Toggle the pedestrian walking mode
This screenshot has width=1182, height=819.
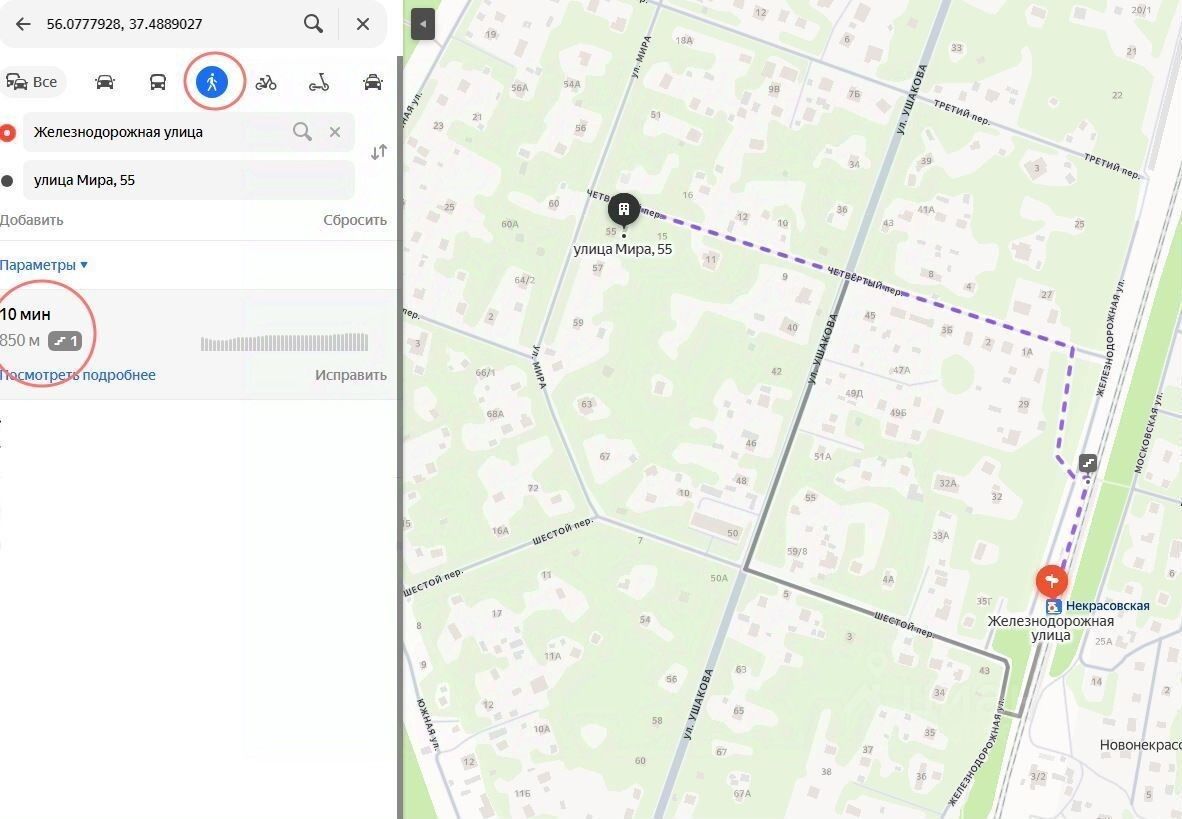pyautogui.click(x=212, y=81)
